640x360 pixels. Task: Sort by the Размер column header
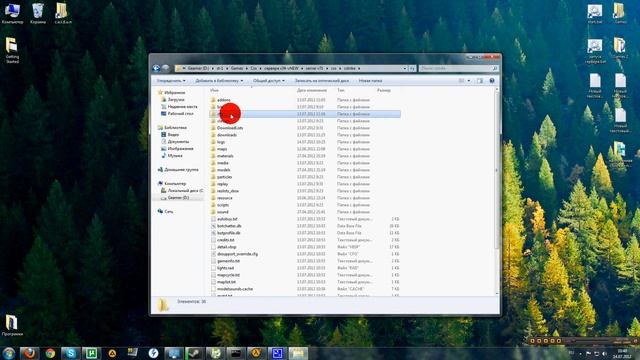(384, 90)
